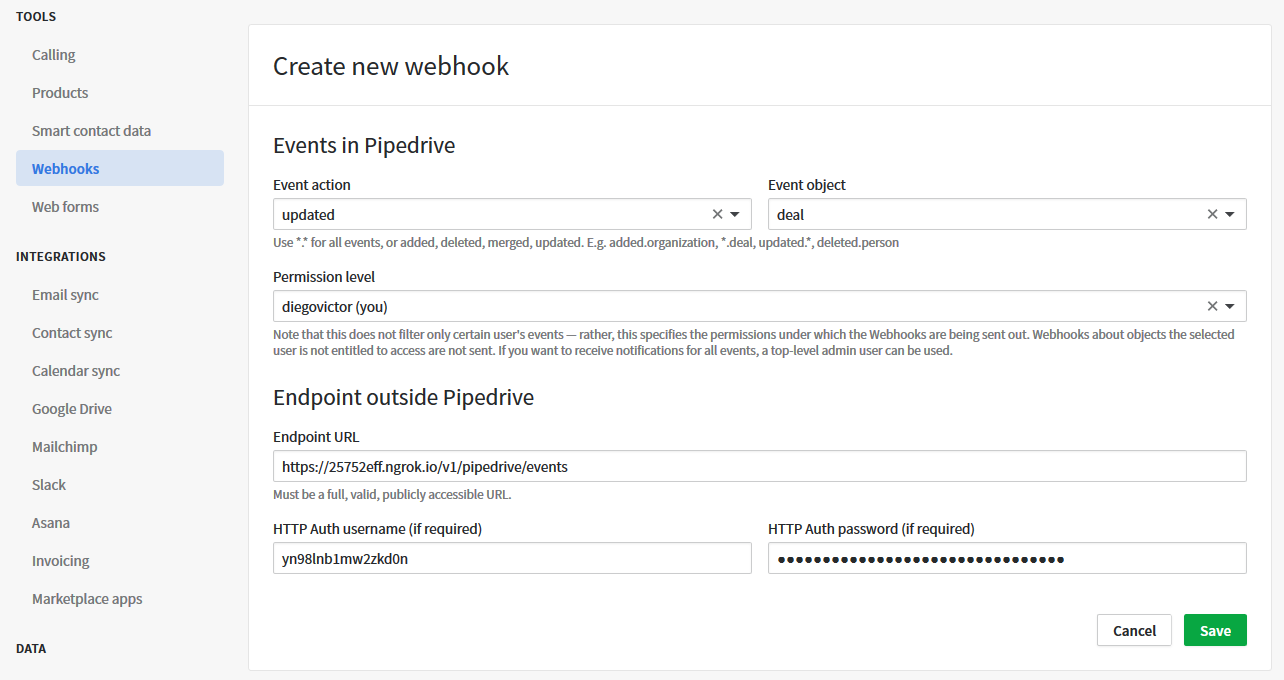Open the Slack integration page
This screenshot has height=680, width=1284.
[49, 485]
